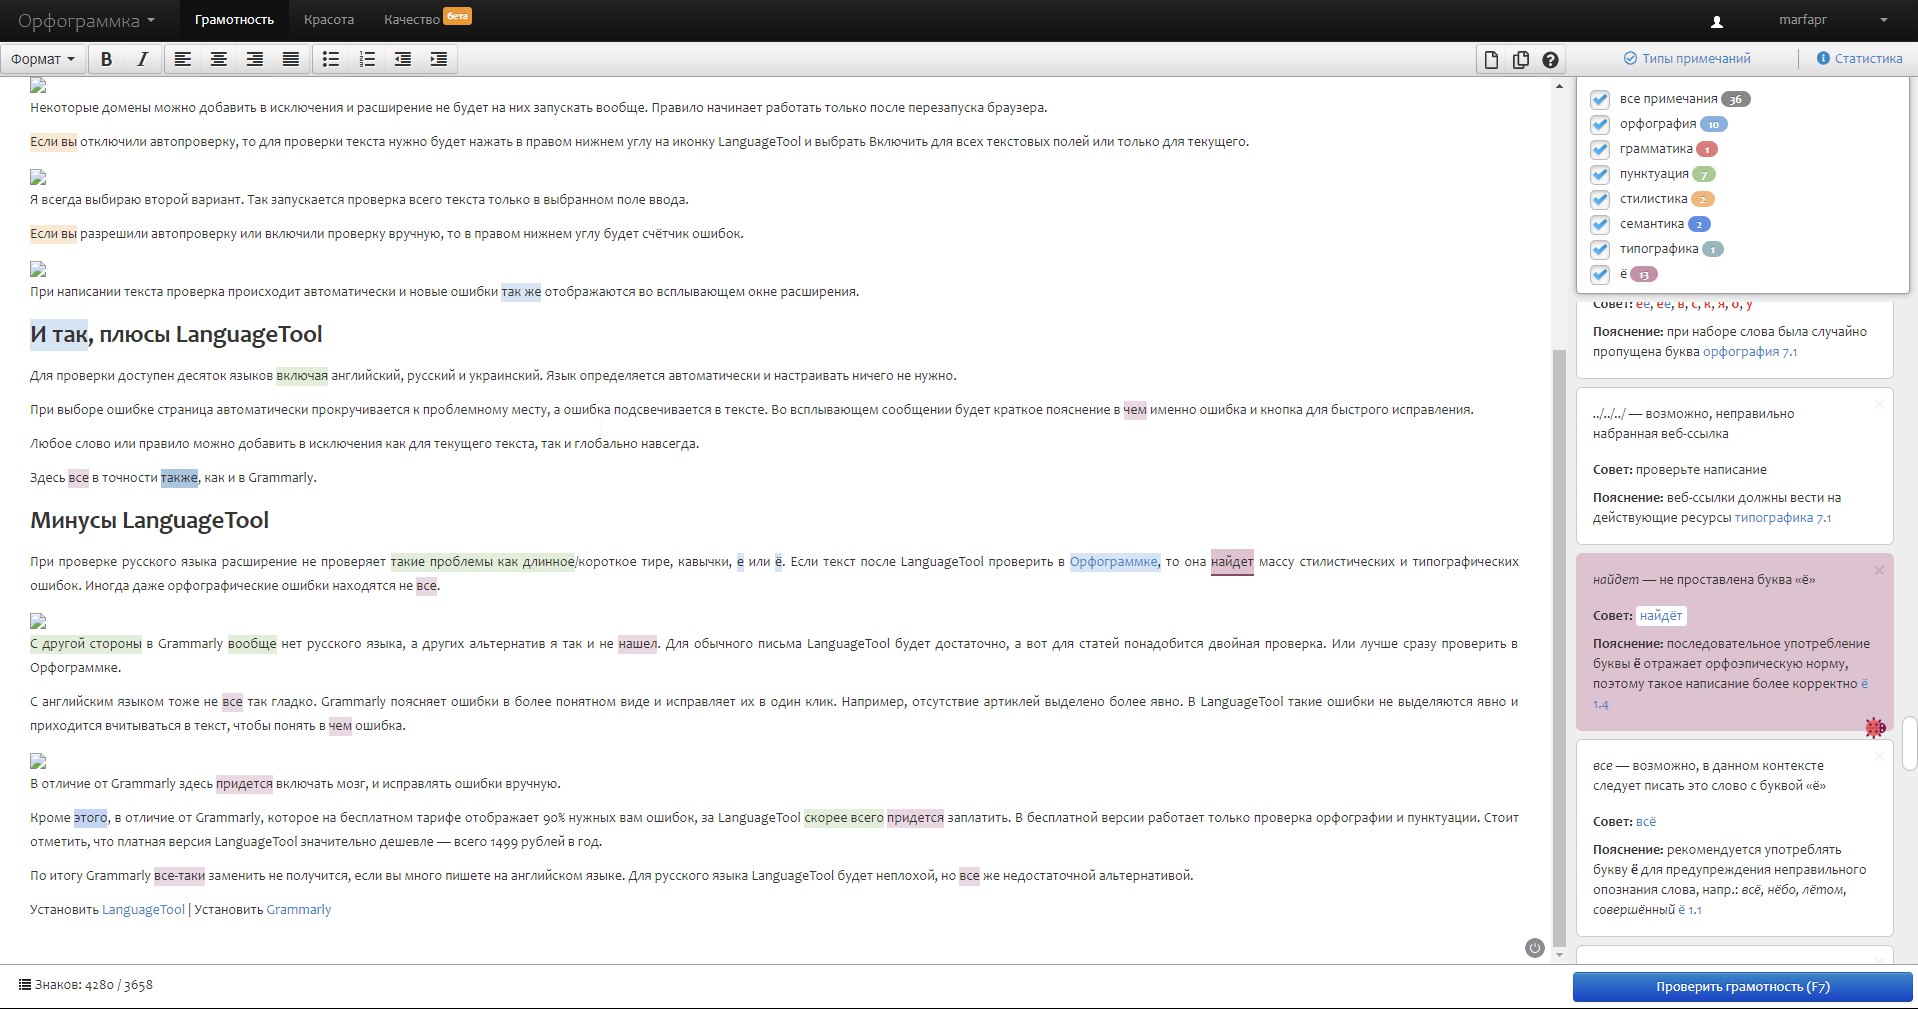Click the highlighted word «этого»
Viewport: 1918px width, 1009px height.
pyautogui.click(x=90, y=818)
